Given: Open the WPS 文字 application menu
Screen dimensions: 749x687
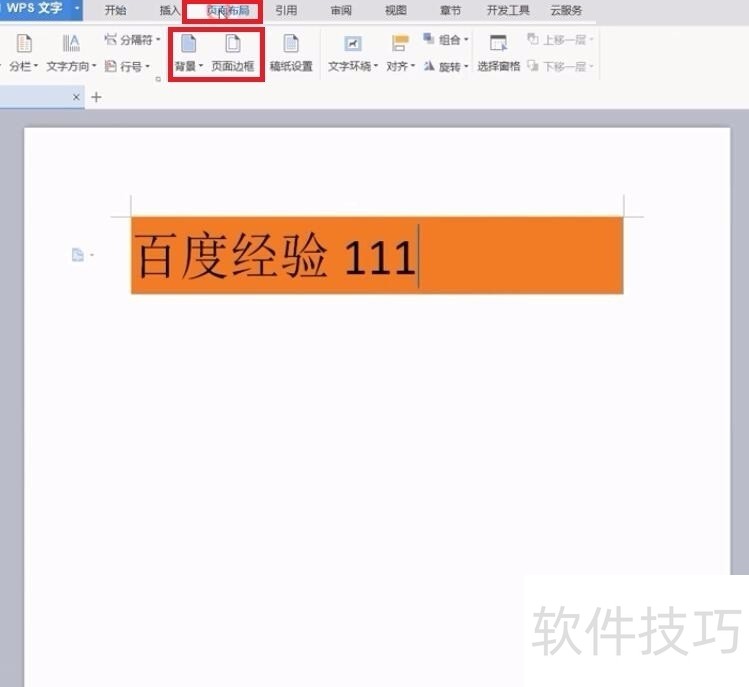Looking at the screenshot, I should [34, 8].
